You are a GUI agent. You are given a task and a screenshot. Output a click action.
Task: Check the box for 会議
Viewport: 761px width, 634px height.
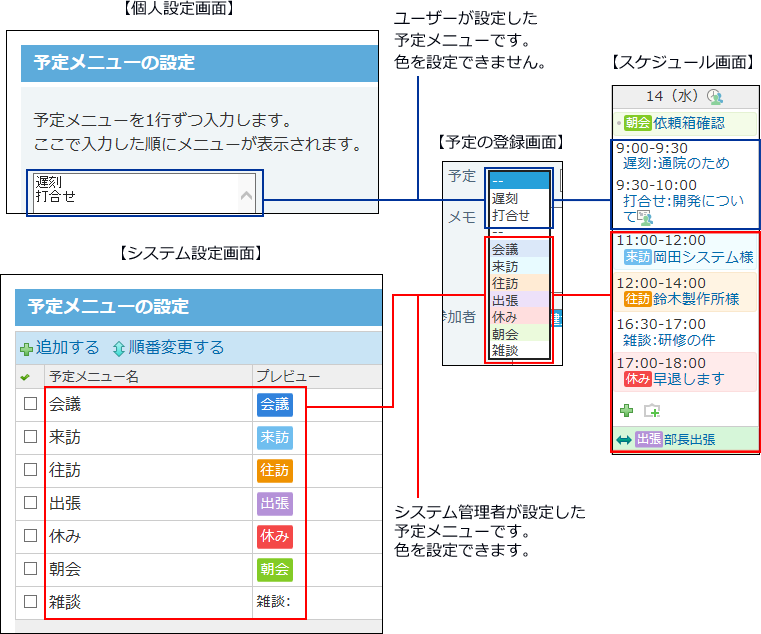[x=30, y=404]
